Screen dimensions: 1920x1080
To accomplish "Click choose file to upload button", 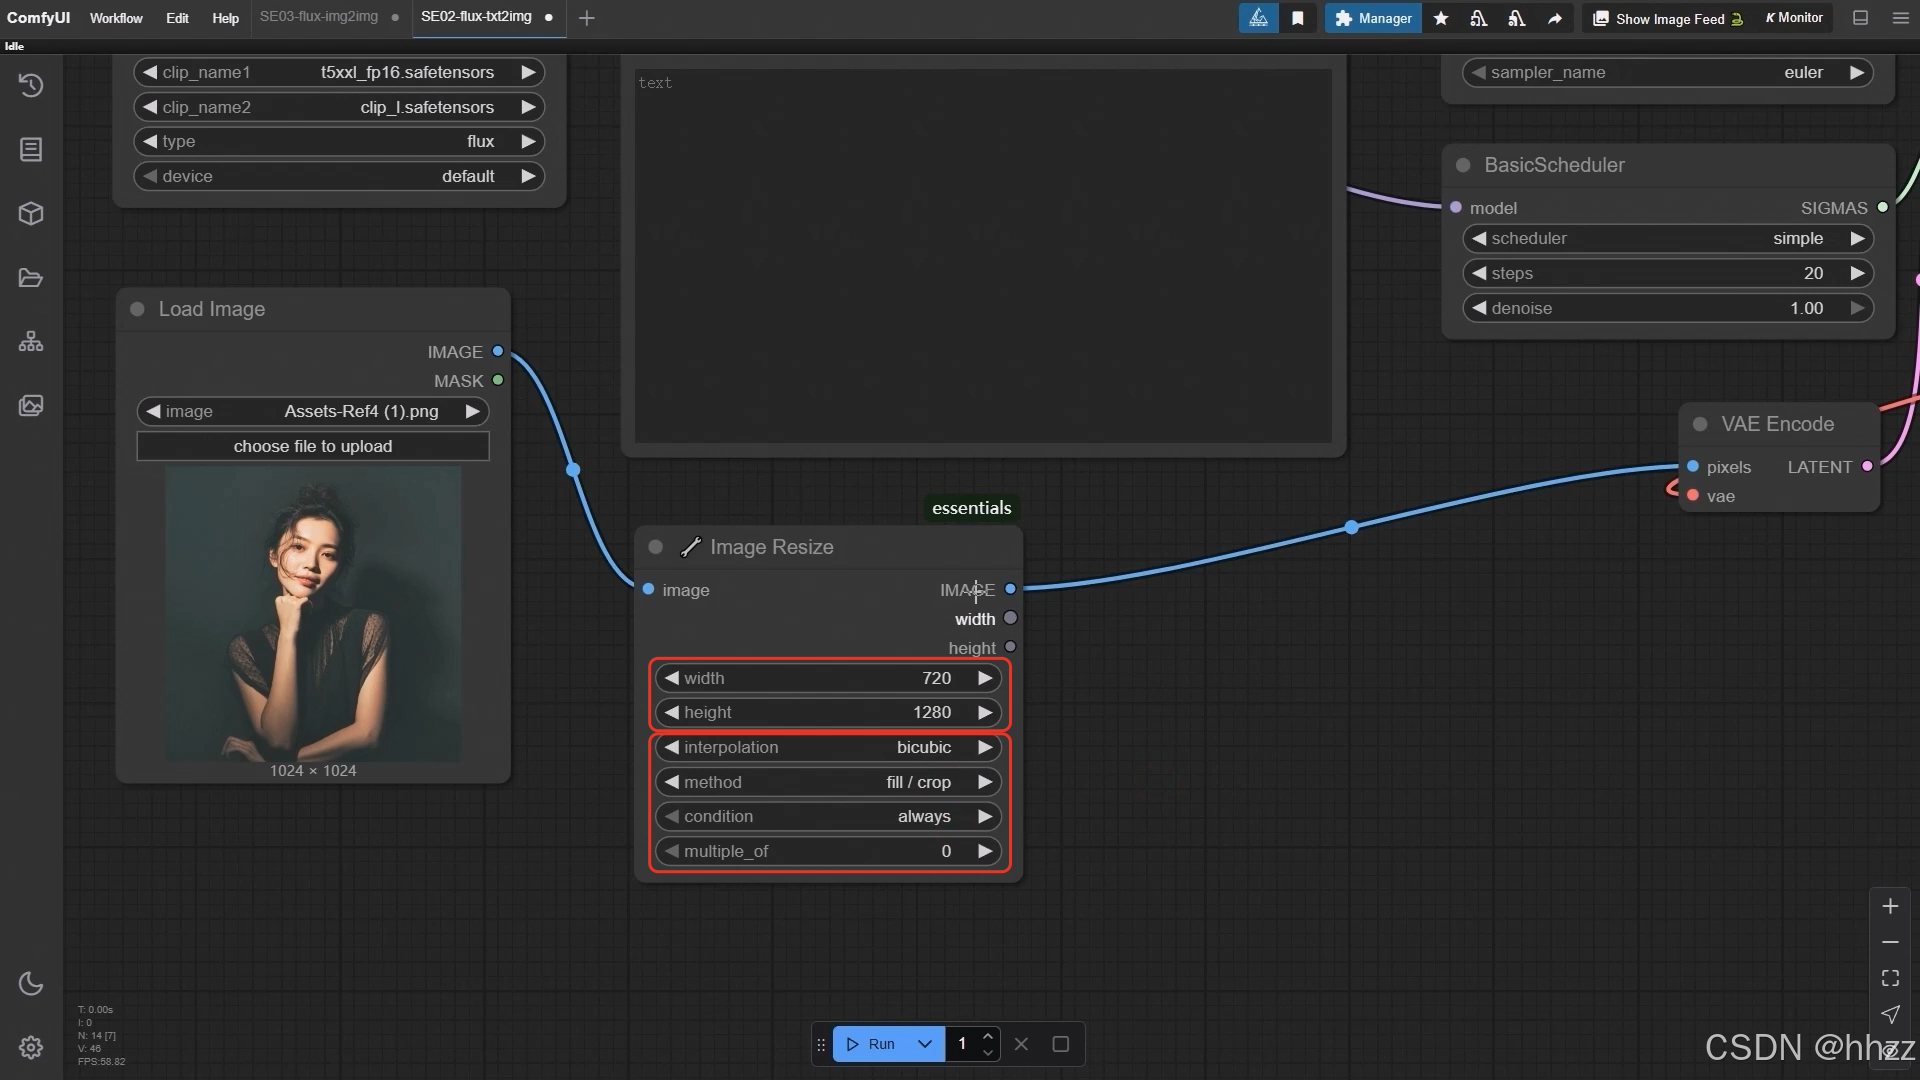I will [x=313, y=446].
